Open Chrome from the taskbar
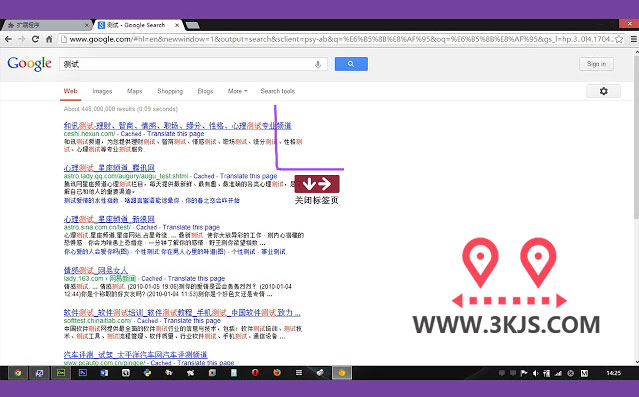Screen dimensions: 639x397 coord(18,373)
